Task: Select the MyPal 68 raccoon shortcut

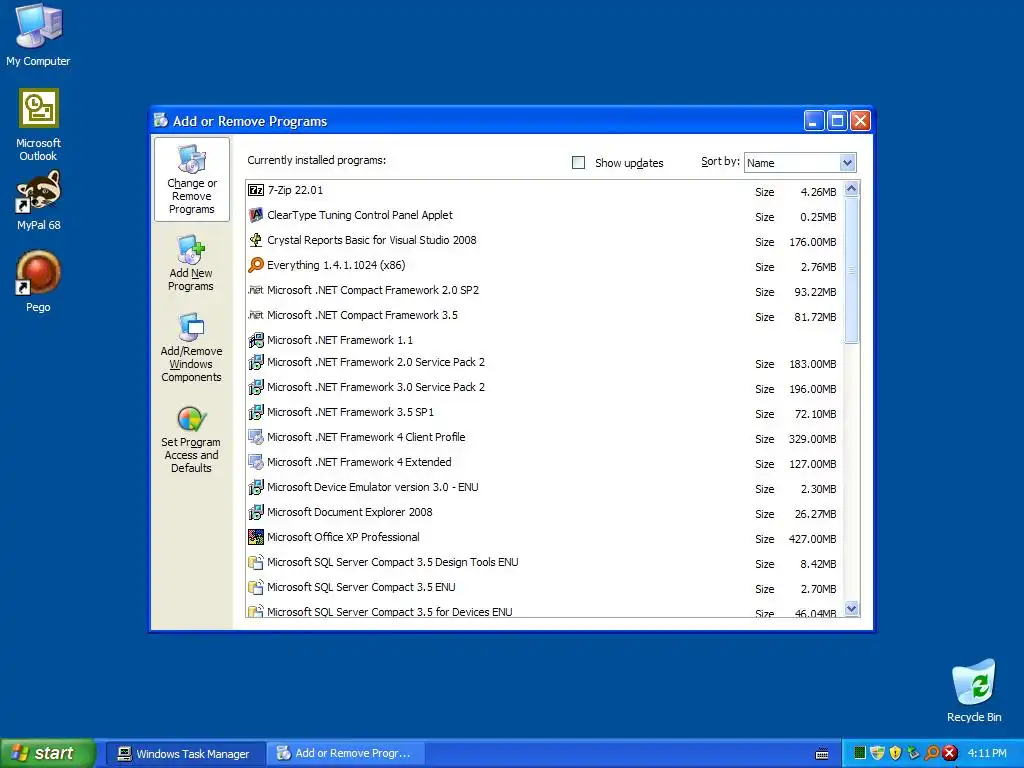Action: tap(39, 200)
